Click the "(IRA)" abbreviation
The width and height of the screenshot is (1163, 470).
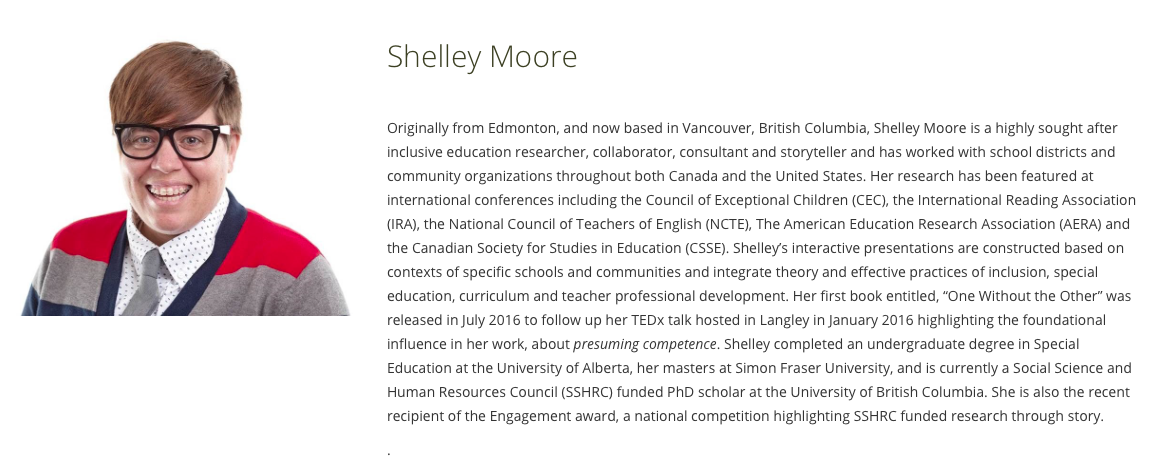click(404, 224)
